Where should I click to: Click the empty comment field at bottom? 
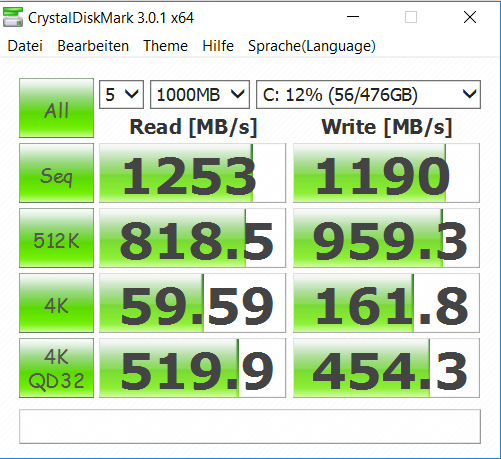coord(250,427)
